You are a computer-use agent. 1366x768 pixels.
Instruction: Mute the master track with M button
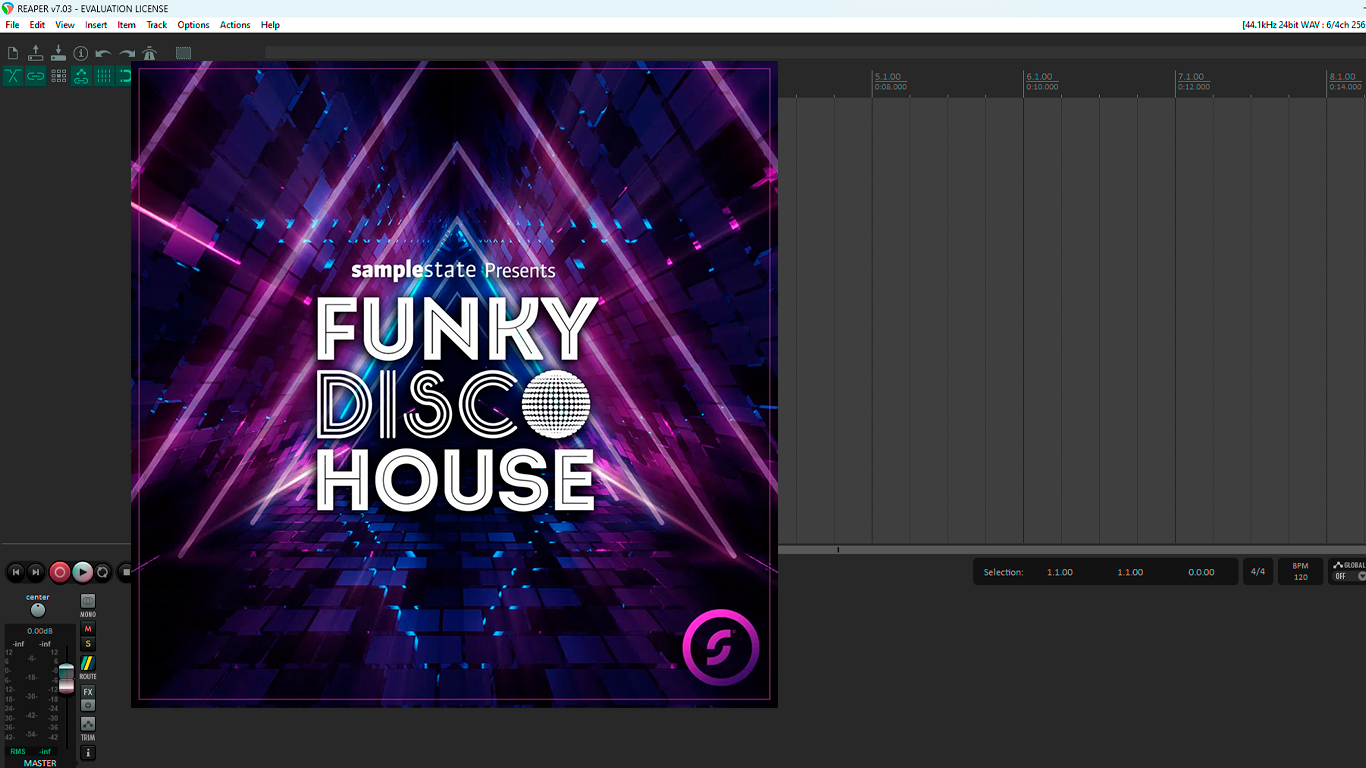pyautogui.click(x=88, y=629)
